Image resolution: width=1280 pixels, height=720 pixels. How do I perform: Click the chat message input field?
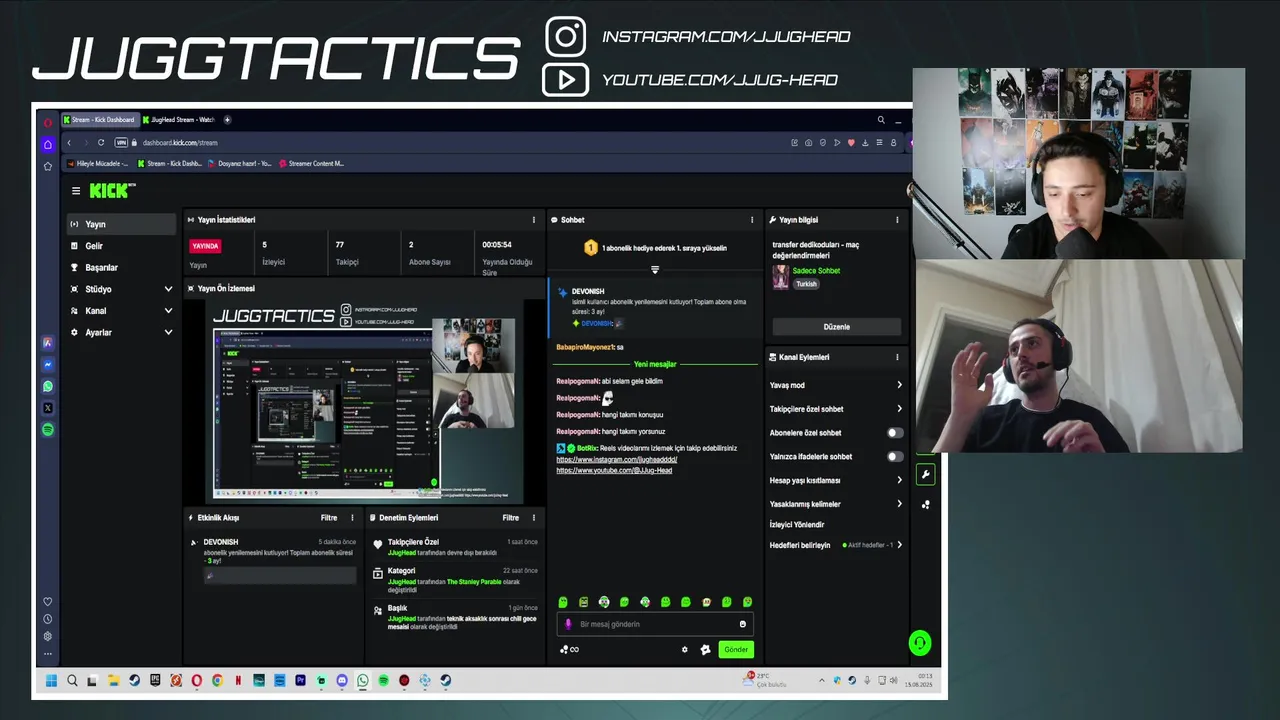(x=655, y=624)
